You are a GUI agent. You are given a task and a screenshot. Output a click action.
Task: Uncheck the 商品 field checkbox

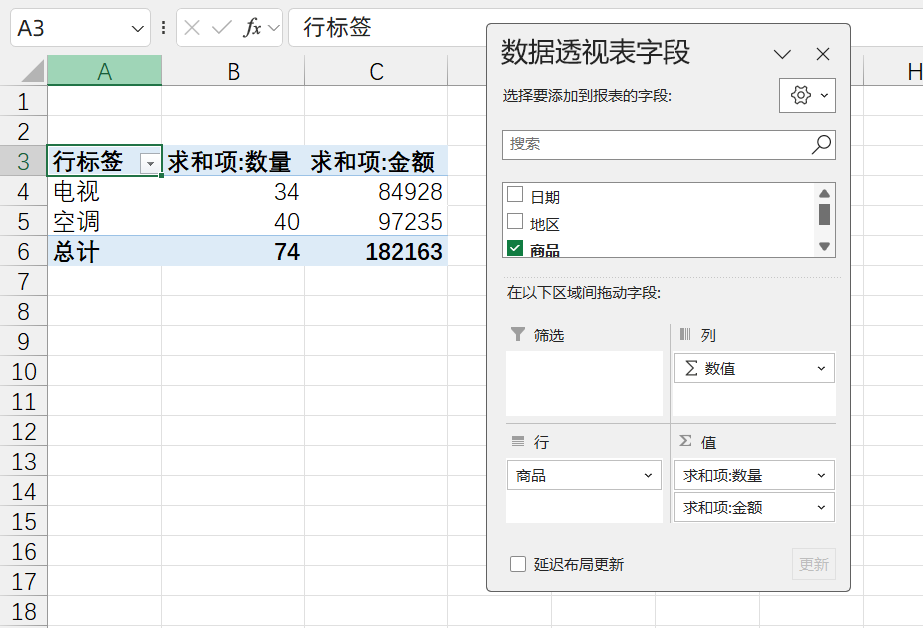pyautogui.click(x=515, y=248)
